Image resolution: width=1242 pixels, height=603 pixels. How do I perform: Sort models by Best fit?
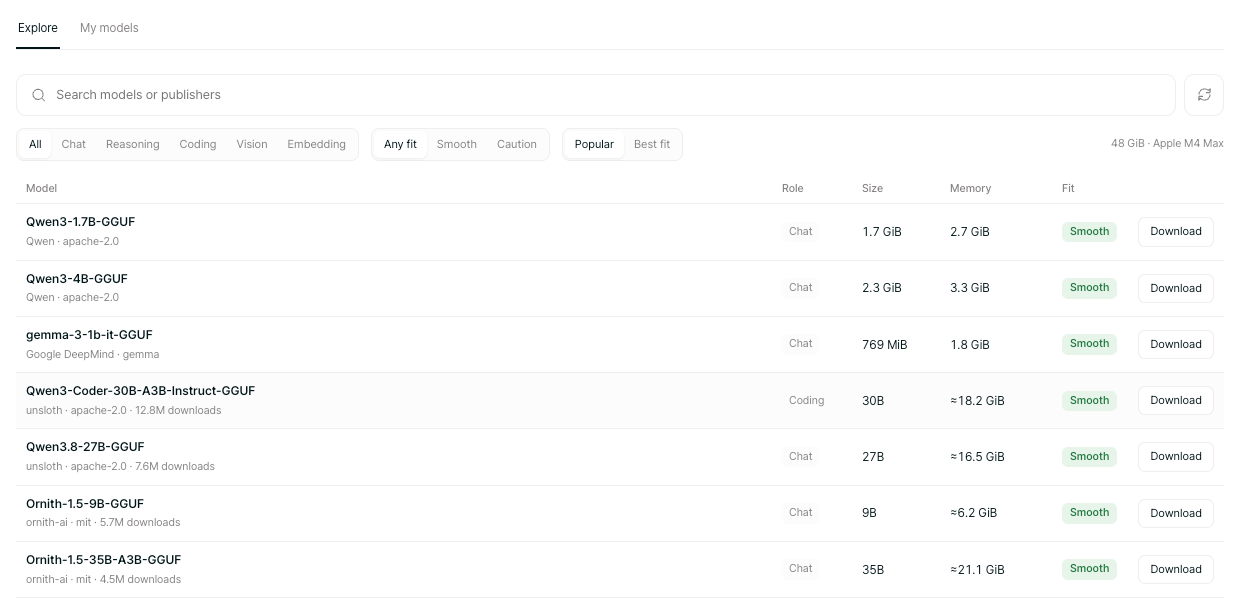pyautogui.click(x=652, y=144)
